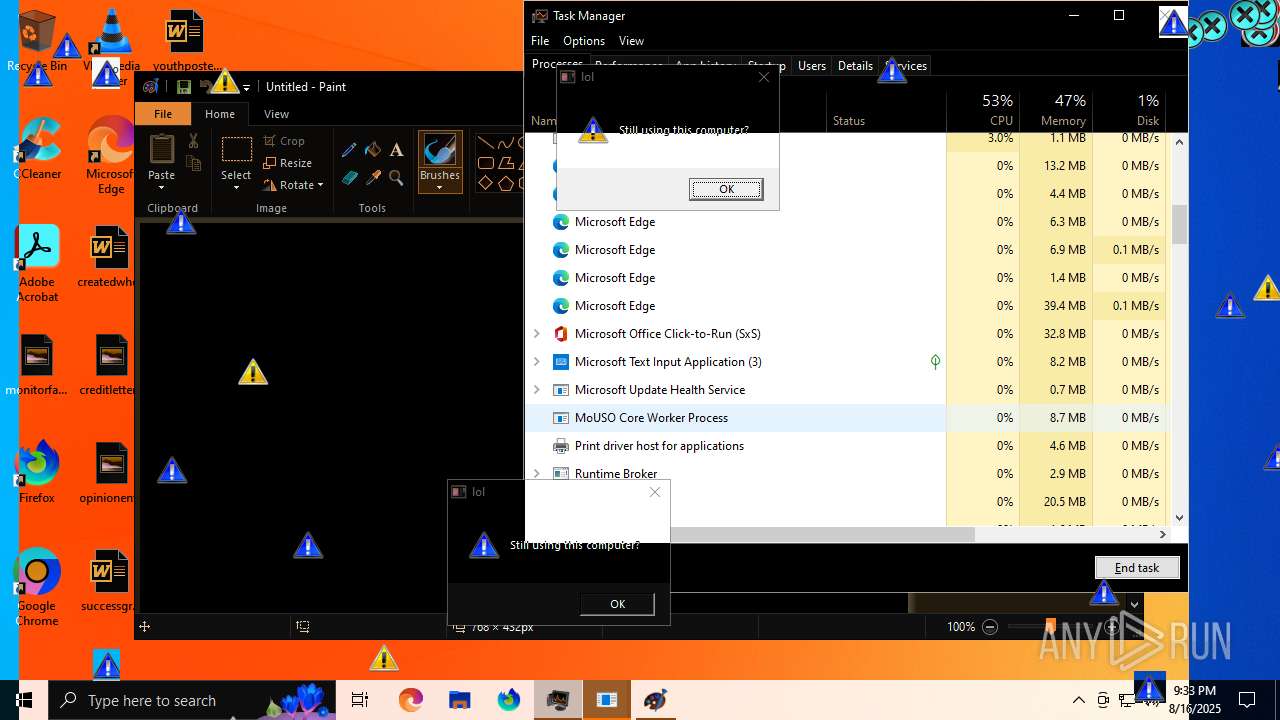Screen dimensions: 1280x720
Task: Zoom out with Paint's minus button
Action: (x=990, y=627)
